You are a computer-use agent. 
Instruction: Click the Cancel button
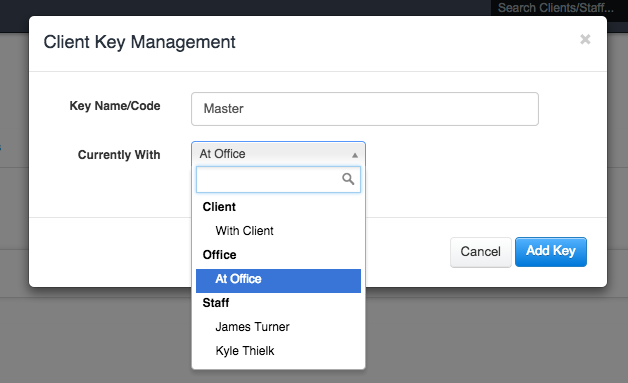[481, 252]
